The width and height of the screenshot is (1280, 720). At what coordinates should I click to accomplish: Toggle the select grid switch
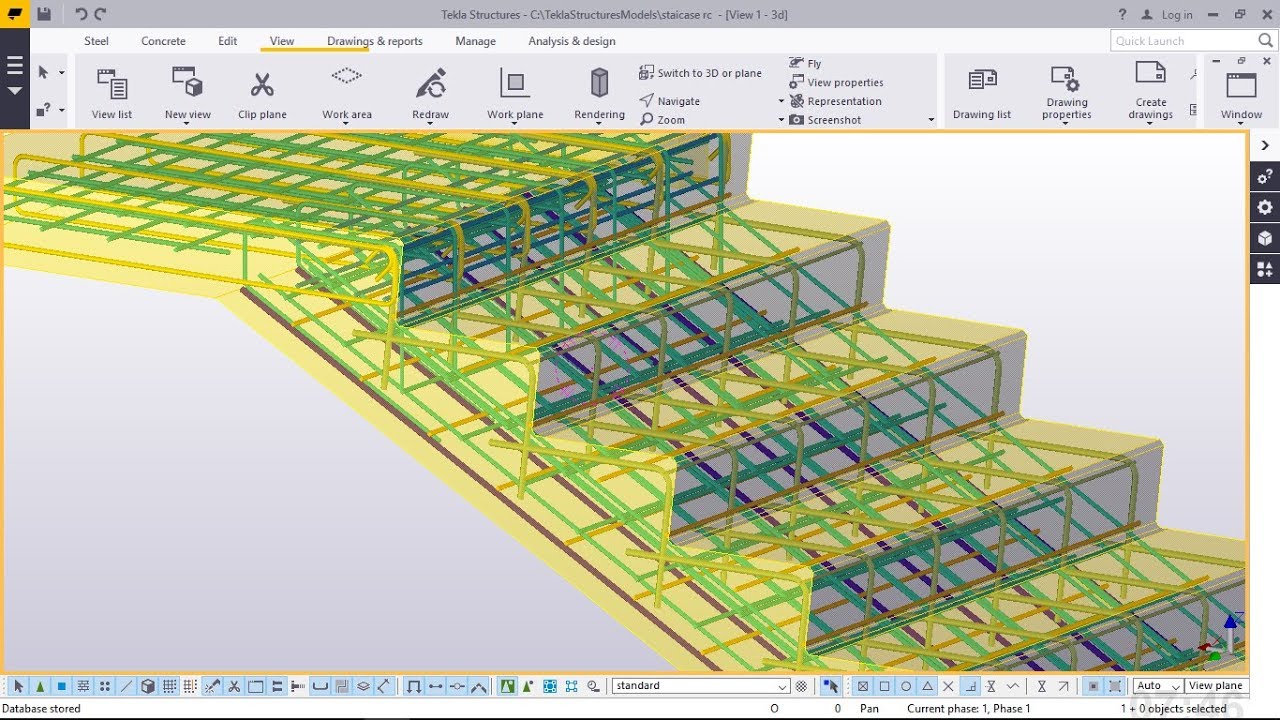tap(169, 686)
